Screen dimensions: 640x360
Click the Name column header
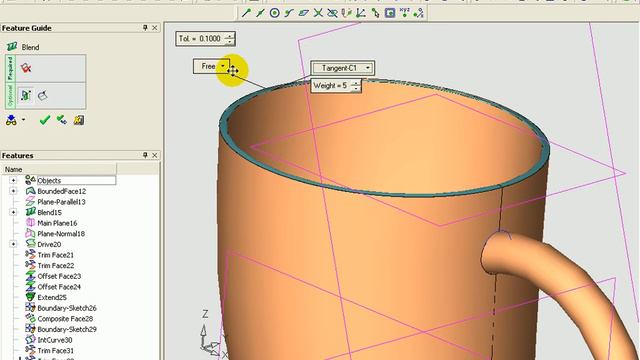tap(59, 169)
